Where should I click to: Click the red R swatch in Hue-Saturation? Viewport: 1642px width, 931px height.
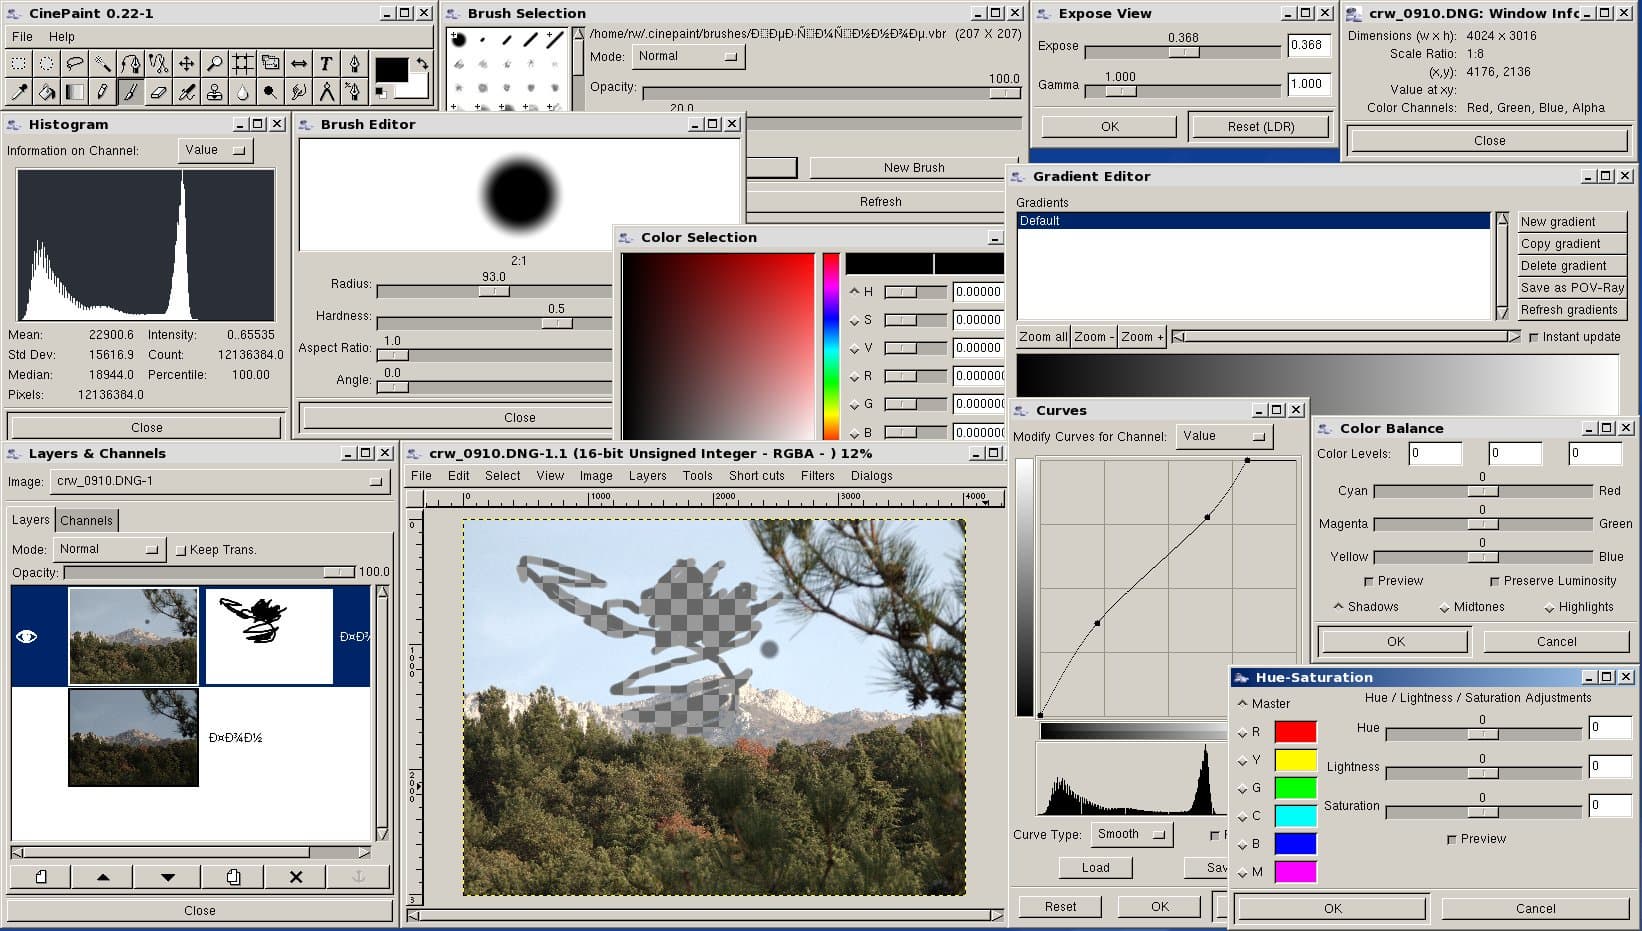1295,732
